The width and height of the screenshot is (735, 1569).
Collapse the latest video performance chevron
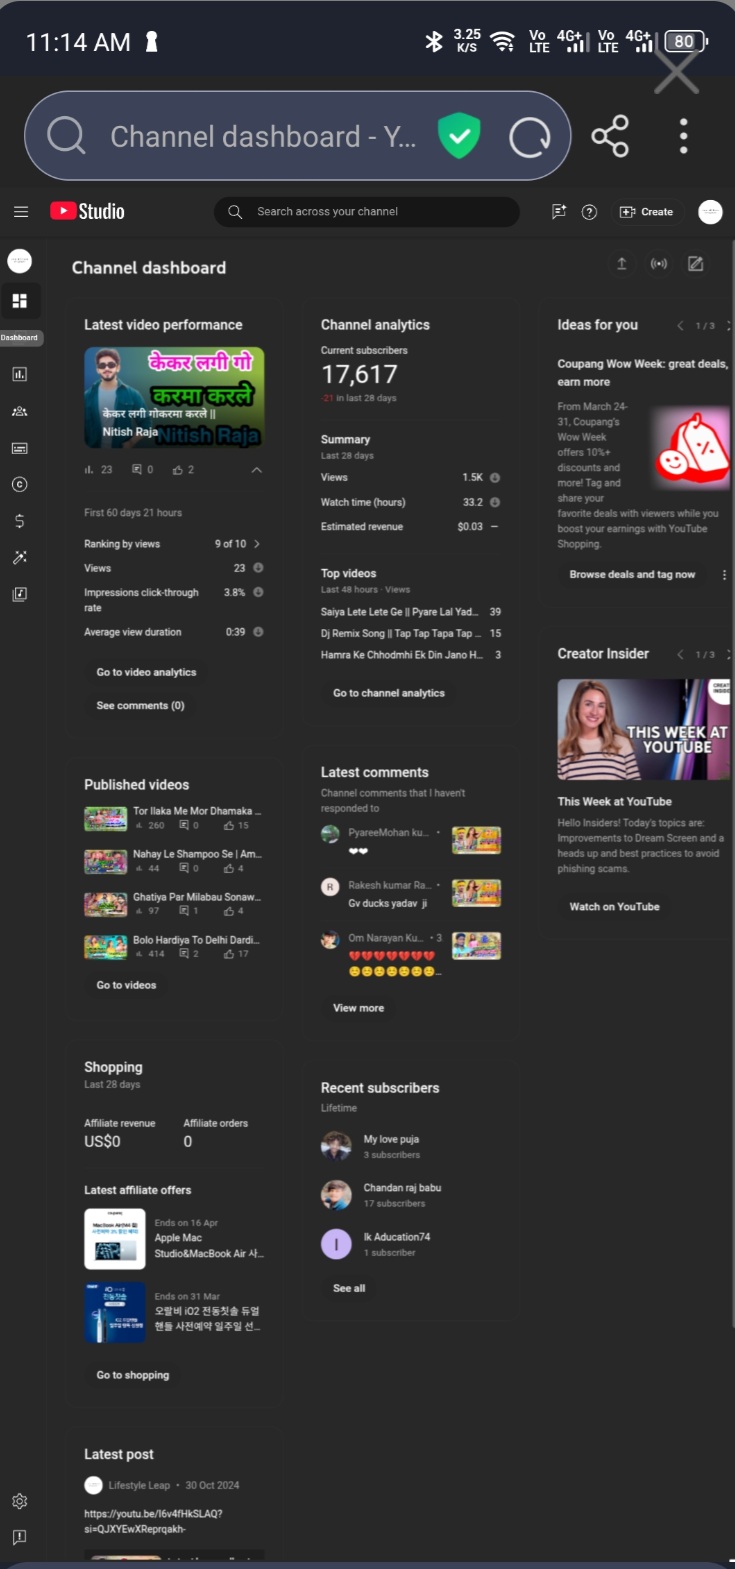257,470
